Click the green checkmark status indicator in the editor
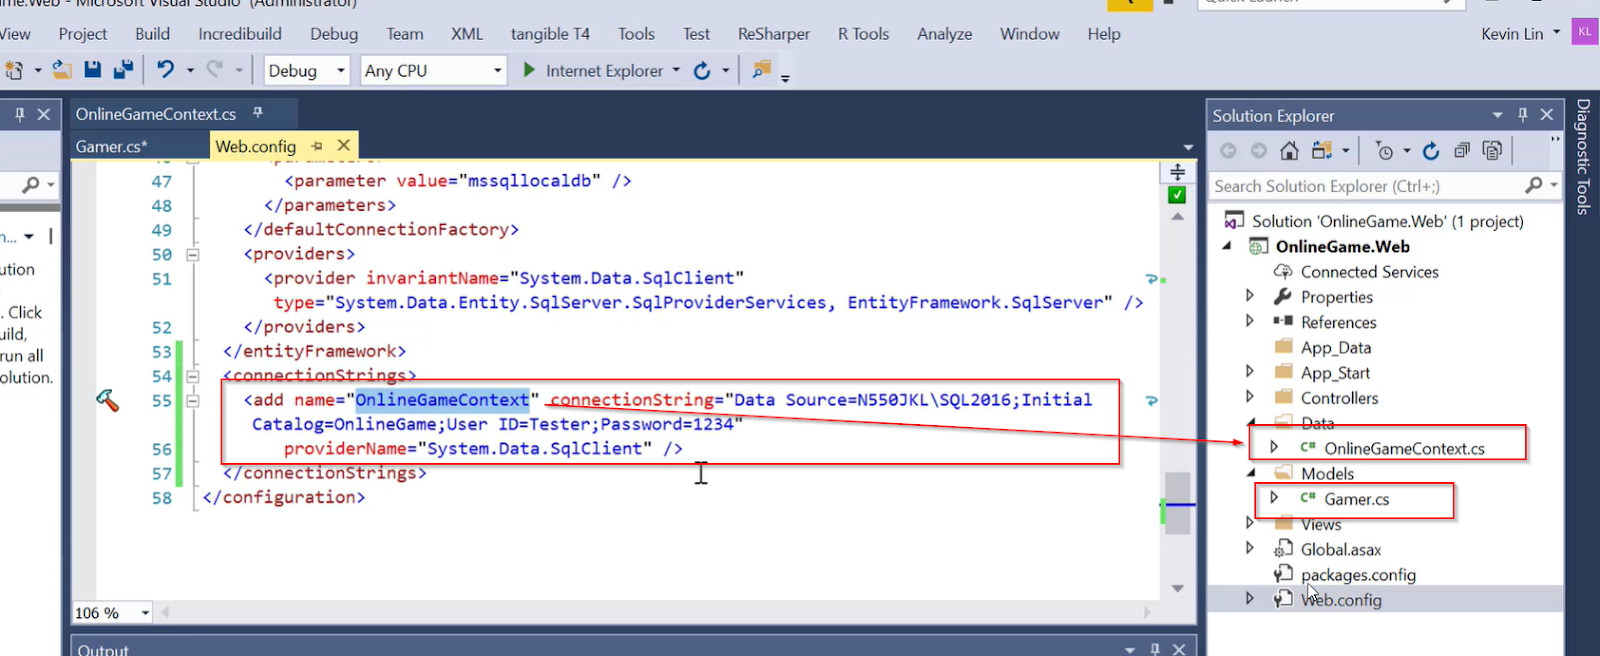 click(1177, 195)
